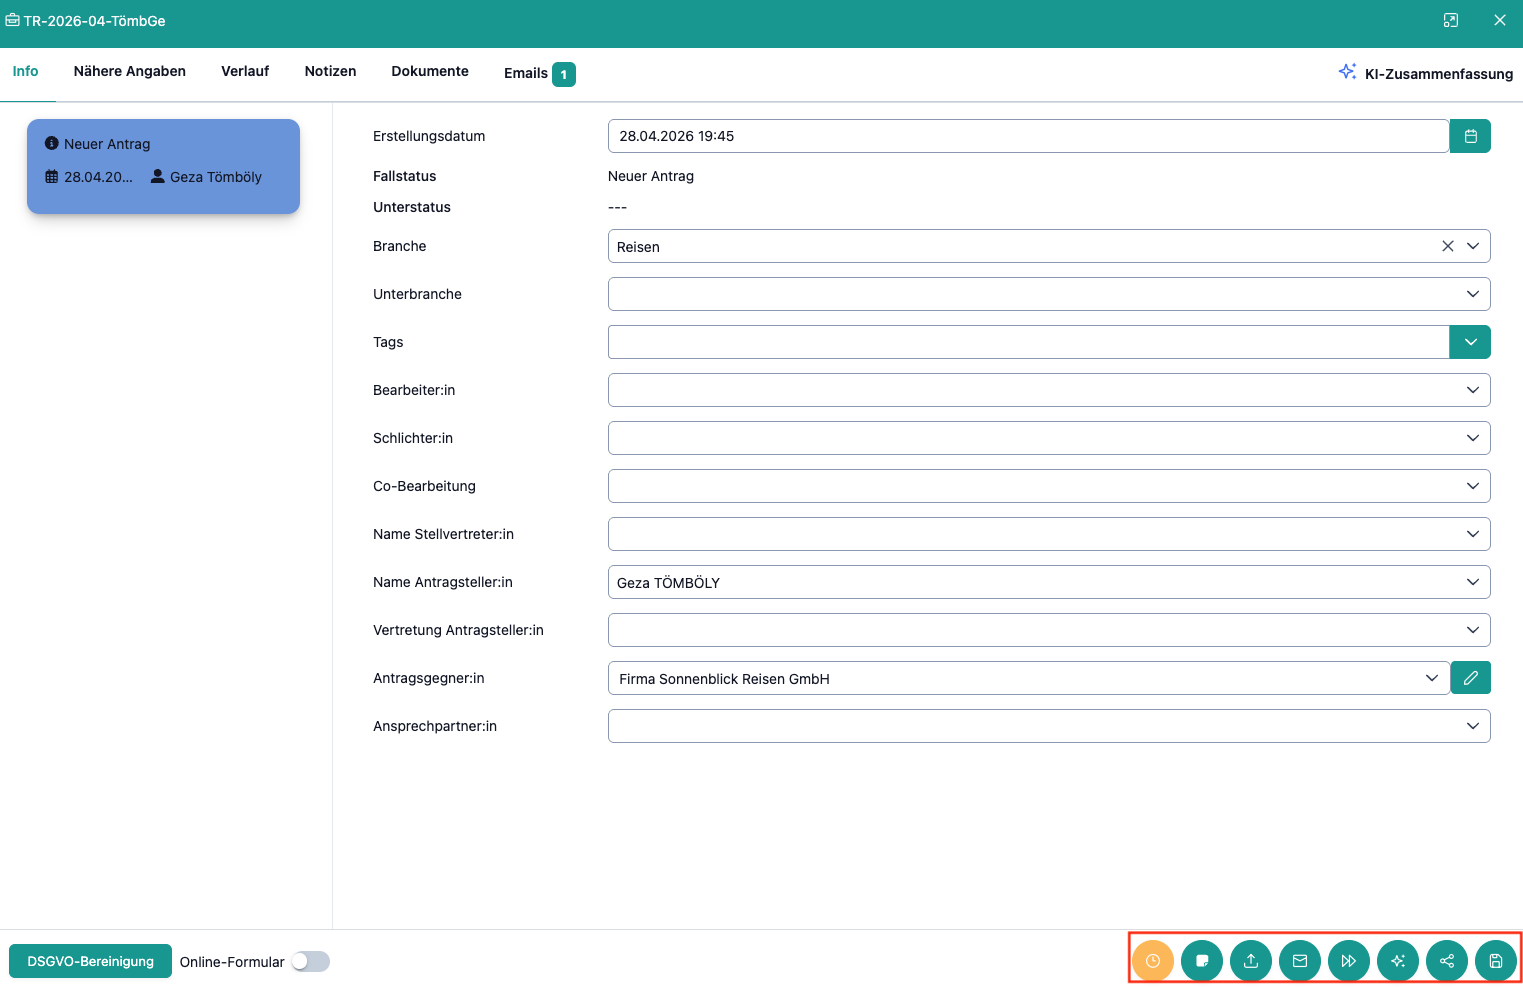
Task: Open the Name Antragsteller:in dropdown
Action: point(1473,582)
